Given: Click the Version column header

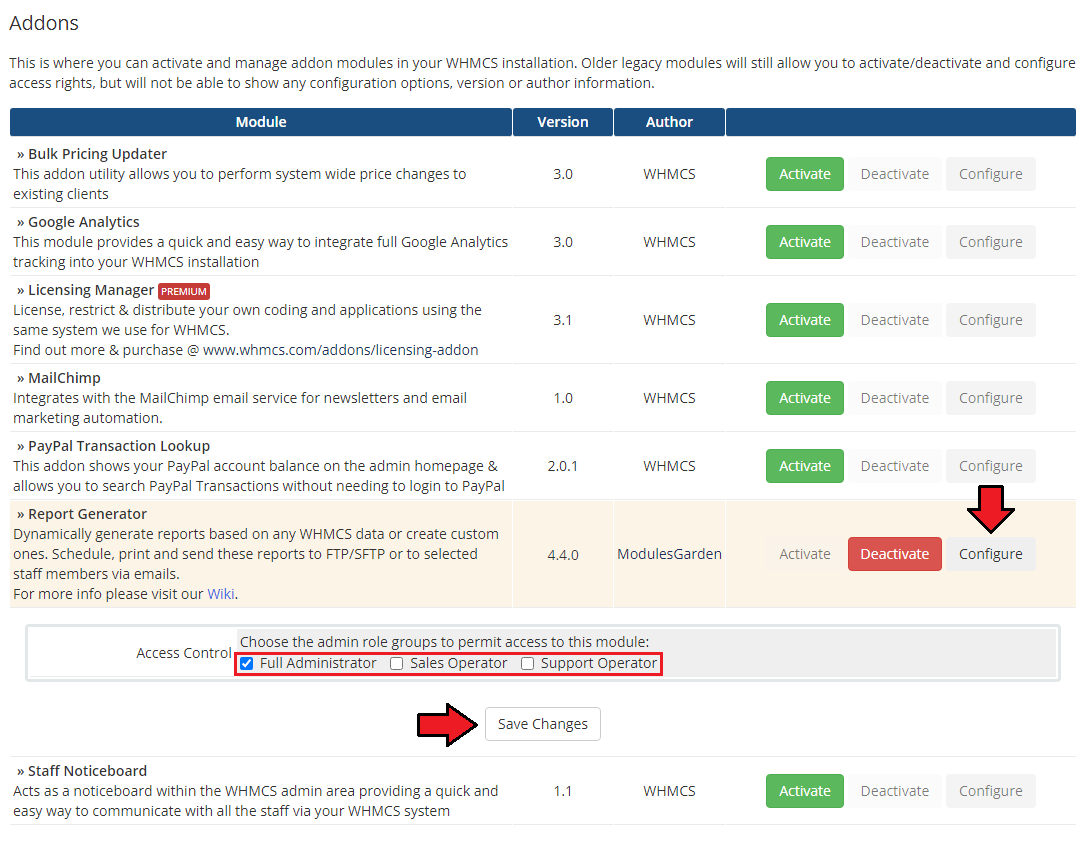Looking at the screenshot, I should point(563,122).
